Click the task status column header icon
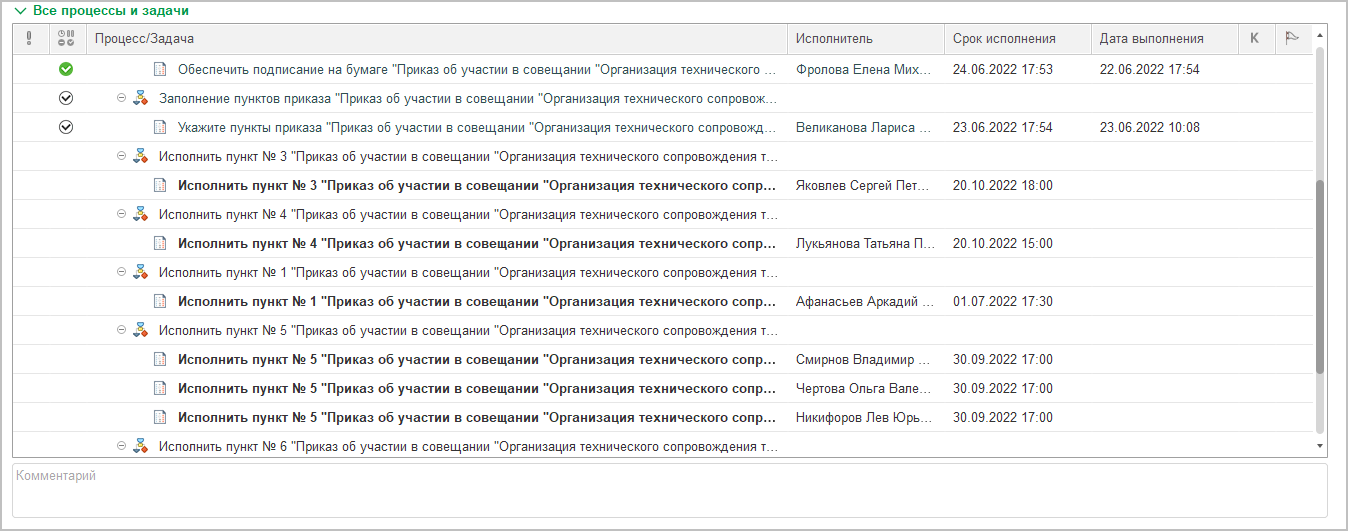1348x531 pixels. tap(66, 39)
